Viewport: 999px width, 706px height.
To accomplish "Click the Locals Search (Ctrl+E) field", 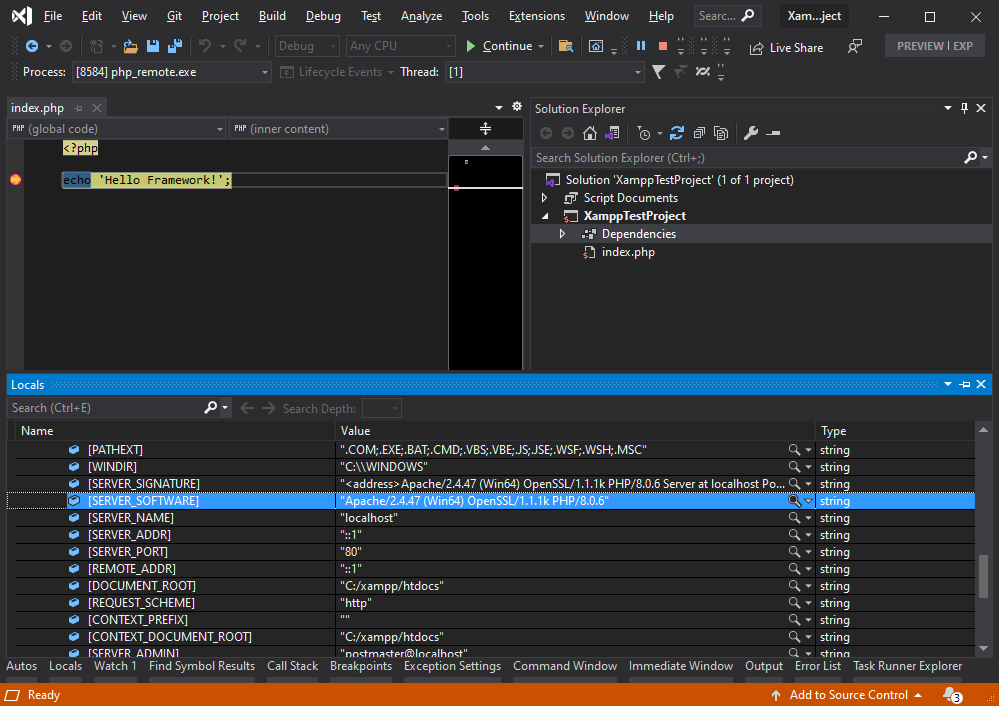I will 106,408.
